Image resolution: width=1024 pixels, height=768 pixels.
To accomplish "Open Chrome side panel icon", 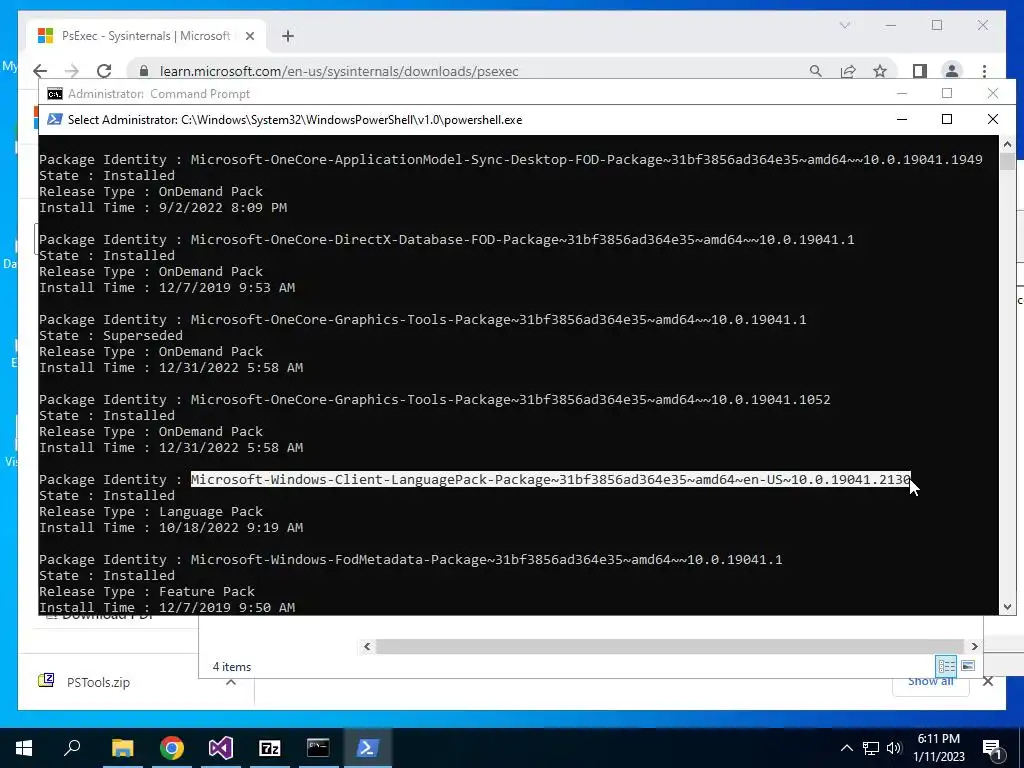I will (920, 71).
